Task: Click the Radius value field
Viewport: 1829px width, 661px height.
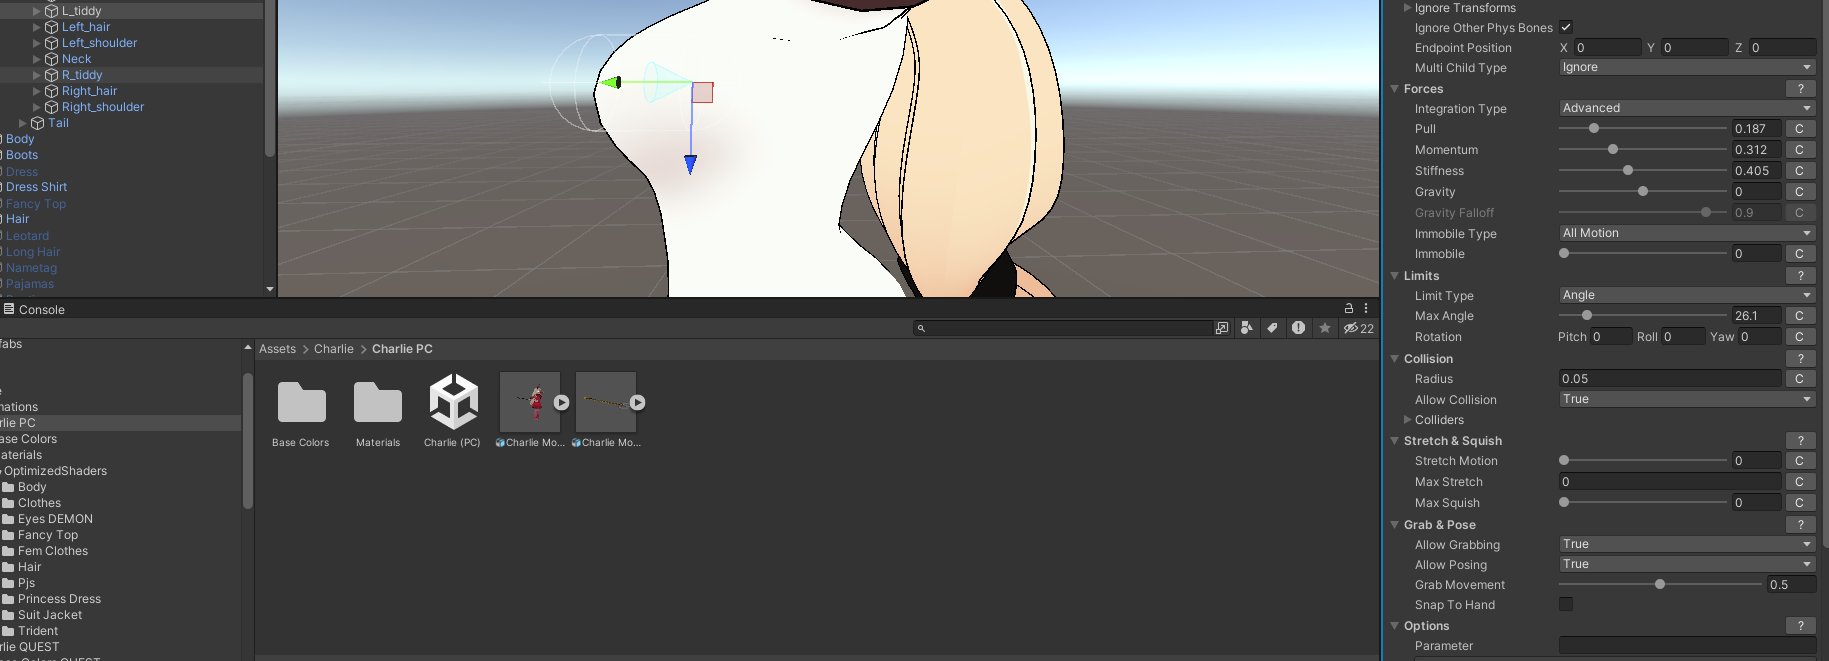Action: (1670, 379)
